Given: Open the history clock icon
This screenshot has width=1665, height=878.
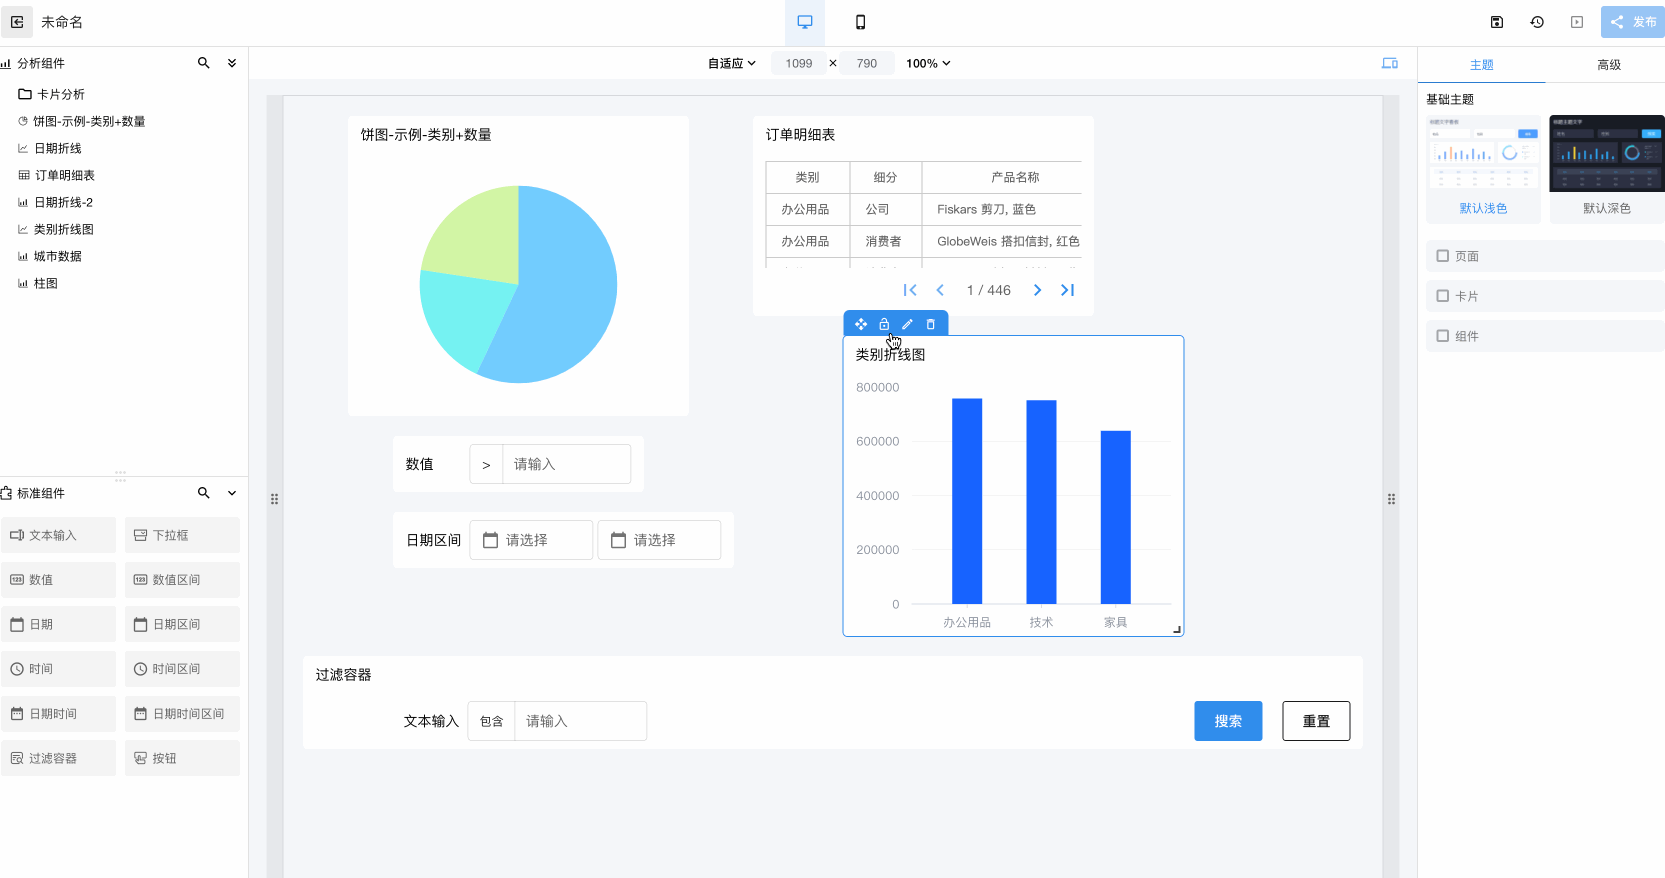Looking at the screenshot, I should [1537, 22].
